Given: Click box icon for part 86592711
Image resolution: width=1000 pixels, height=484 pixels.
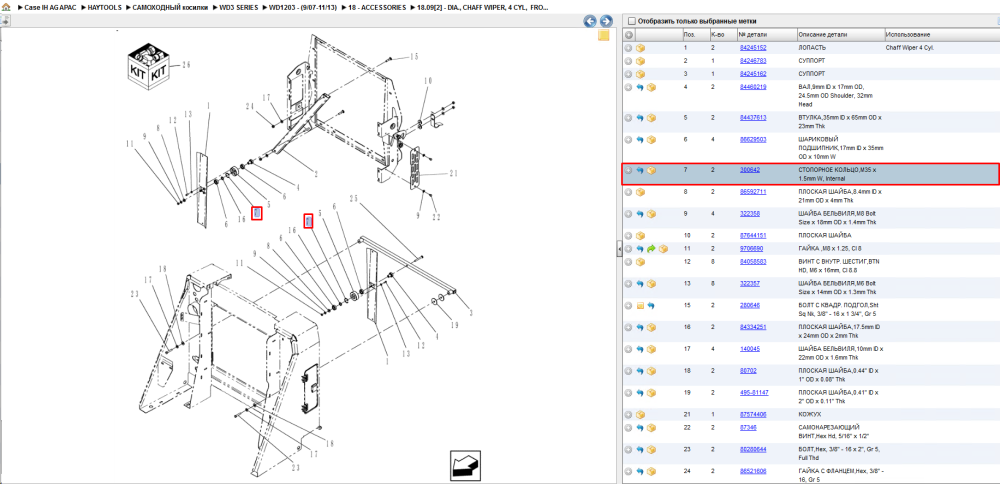Looking at the screenshot, I should point(640,191).
